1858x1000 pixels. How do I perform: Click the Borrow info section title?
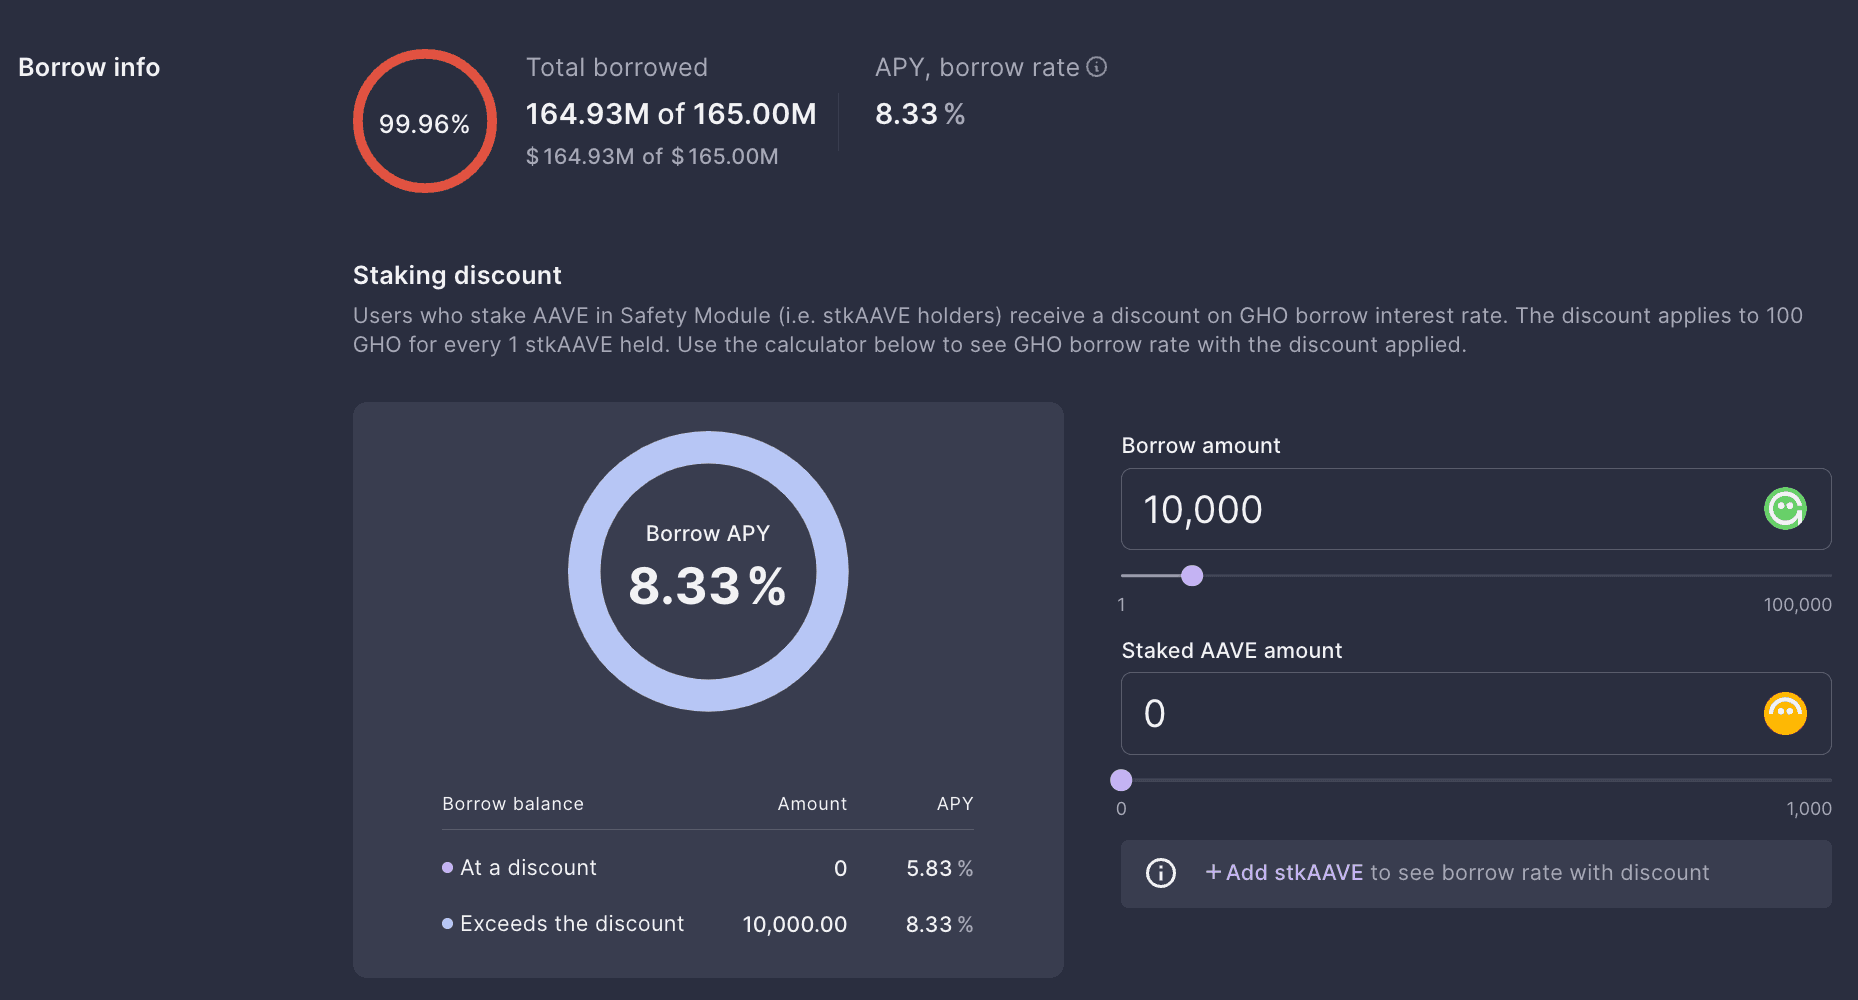pyautogui.click(x=89, y=67)
